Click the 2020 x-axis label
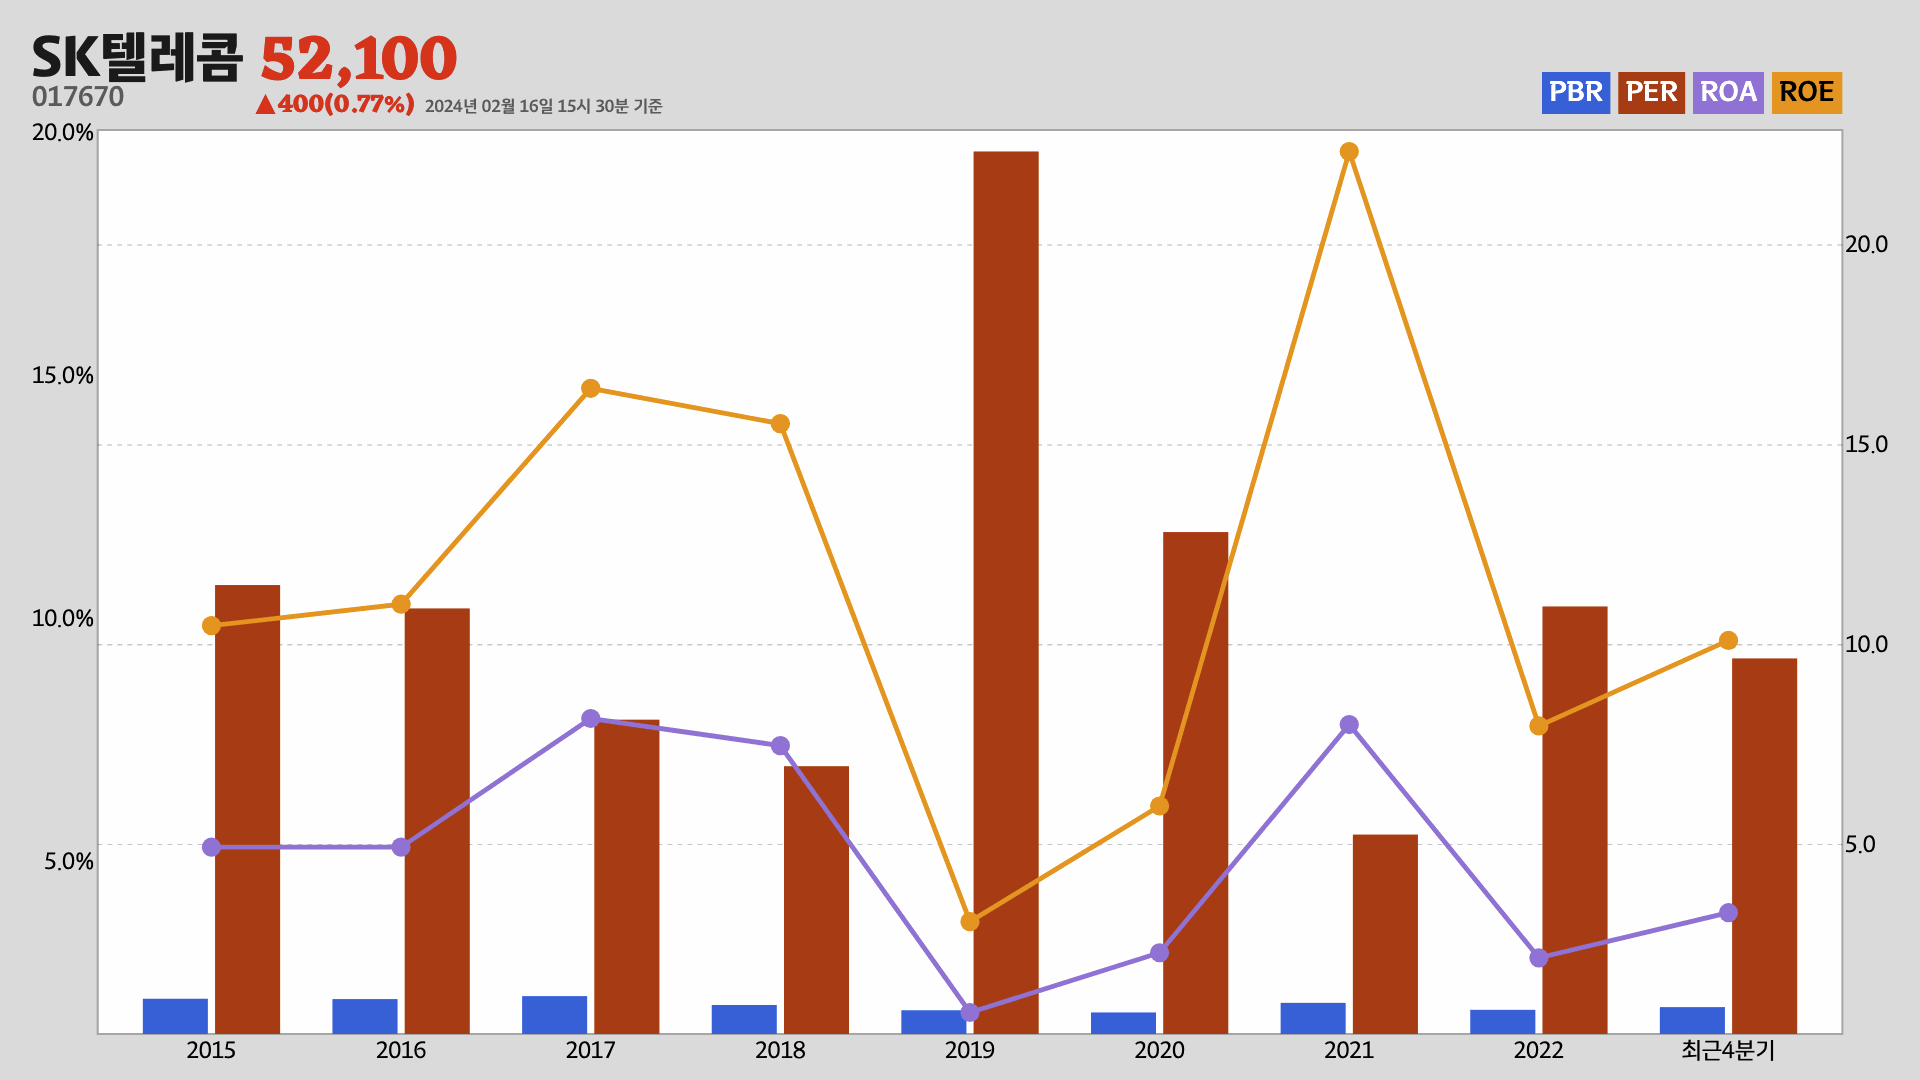The image size is (1920, 1080). pyautogui.click(x=1159, y=1051)
